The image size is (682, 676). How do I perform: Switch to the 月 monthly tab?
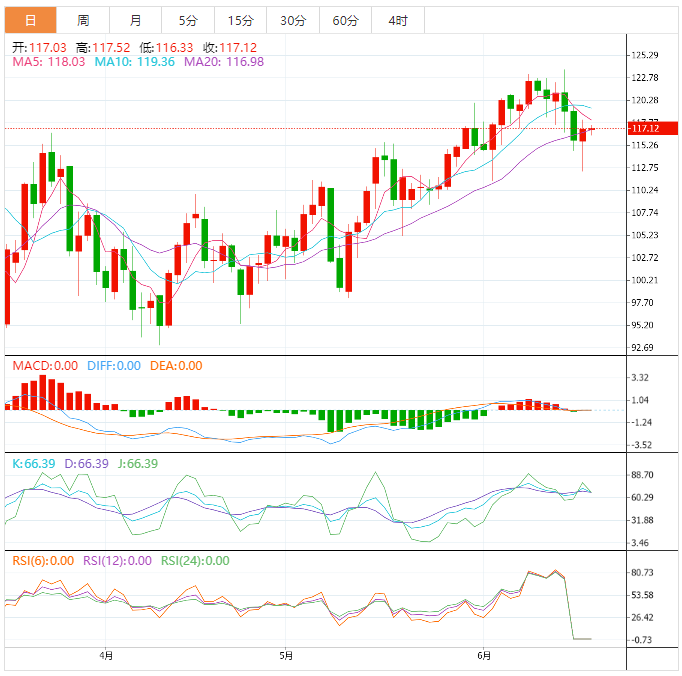coord(135,20)
